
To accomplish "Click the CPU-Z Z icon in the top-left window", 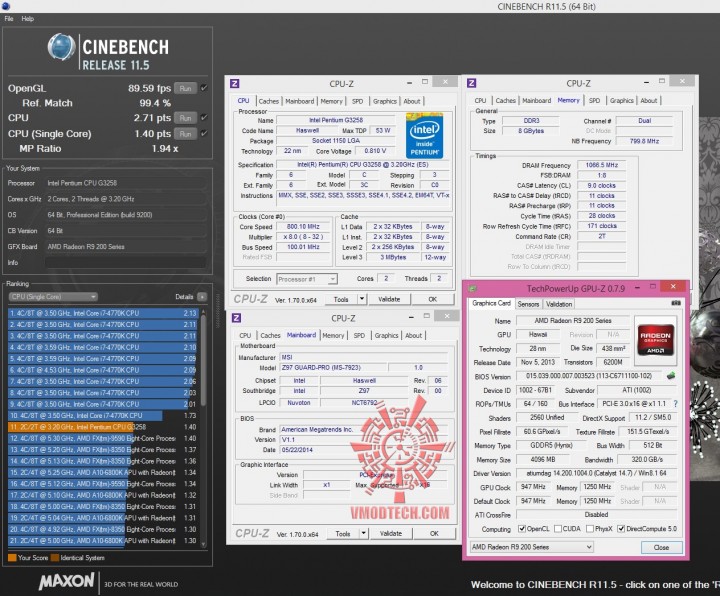I will click(x=235, y=83).
